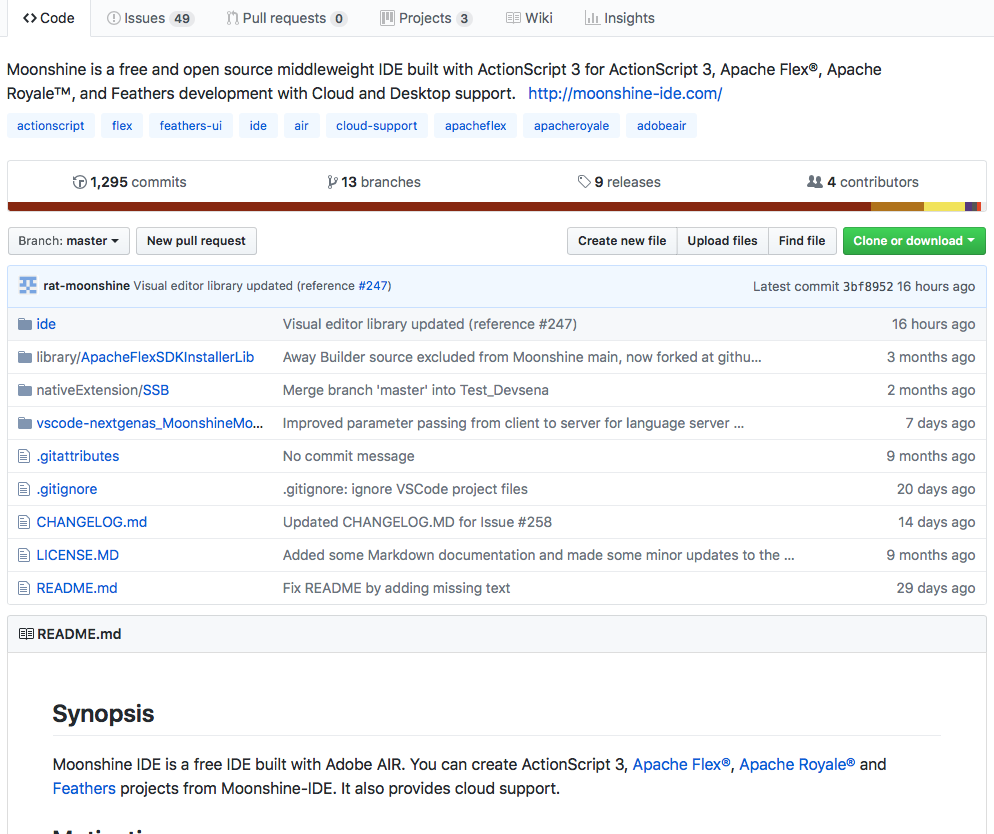
Task: Click the orange segment of language bar
Action: (x=897, y=207)
